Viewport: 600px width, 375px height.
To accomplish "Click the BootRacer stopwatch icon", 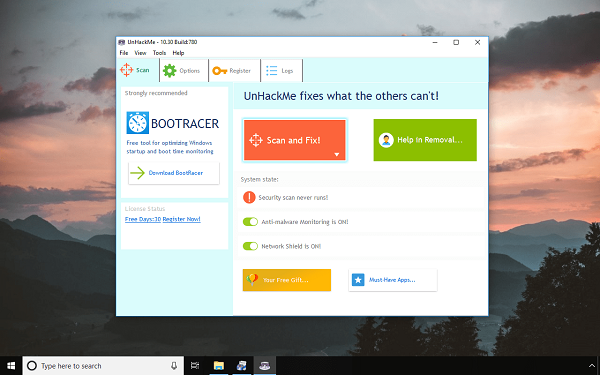I will pos(138,123).
